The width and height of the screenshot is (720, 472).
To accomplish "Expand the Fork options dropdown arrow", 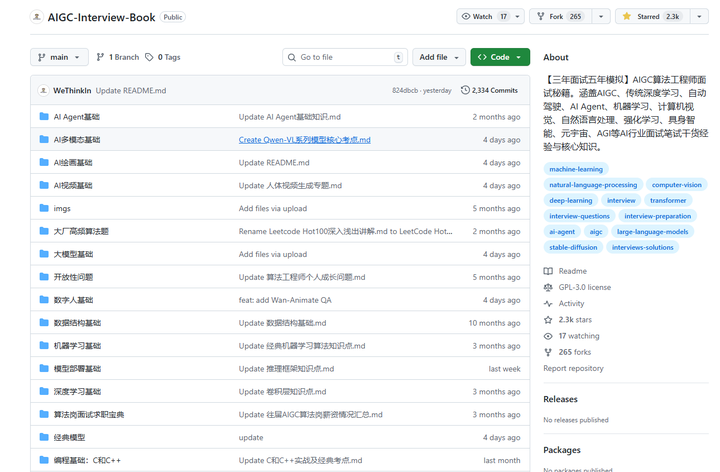I will click(x=601, y=17).
